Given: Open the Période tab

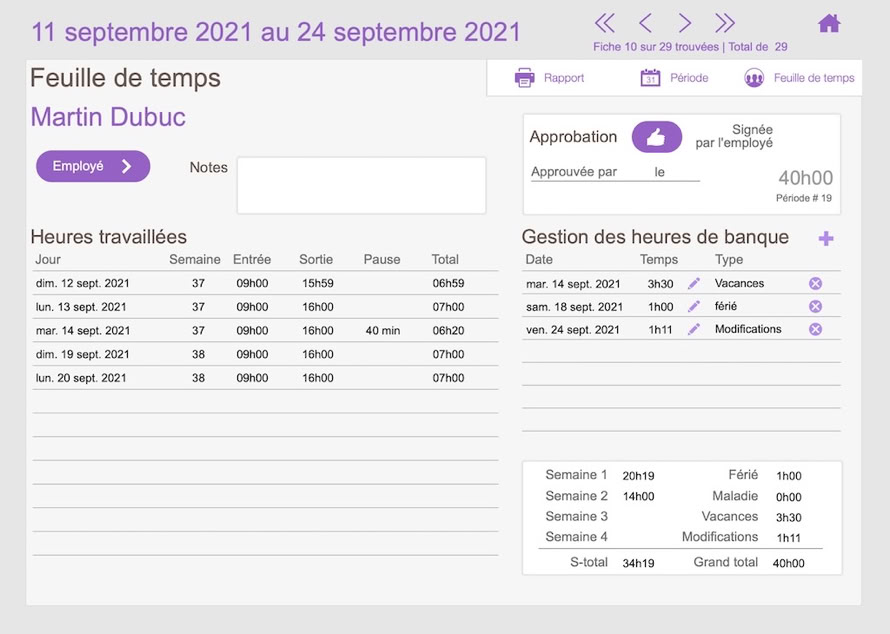Looking at the screenshot, I should (x=675, y=78).
